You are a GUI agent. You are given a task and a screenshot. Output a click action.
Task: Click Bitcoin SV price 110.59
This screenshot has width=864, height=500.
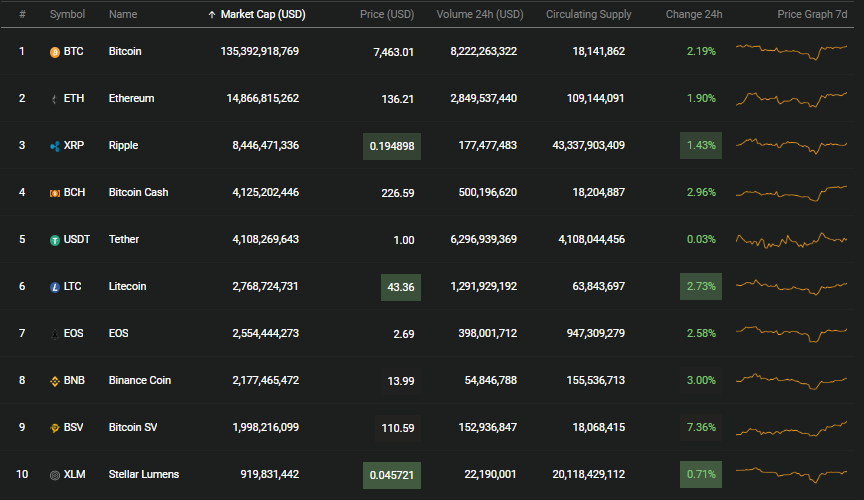(398, 428)
